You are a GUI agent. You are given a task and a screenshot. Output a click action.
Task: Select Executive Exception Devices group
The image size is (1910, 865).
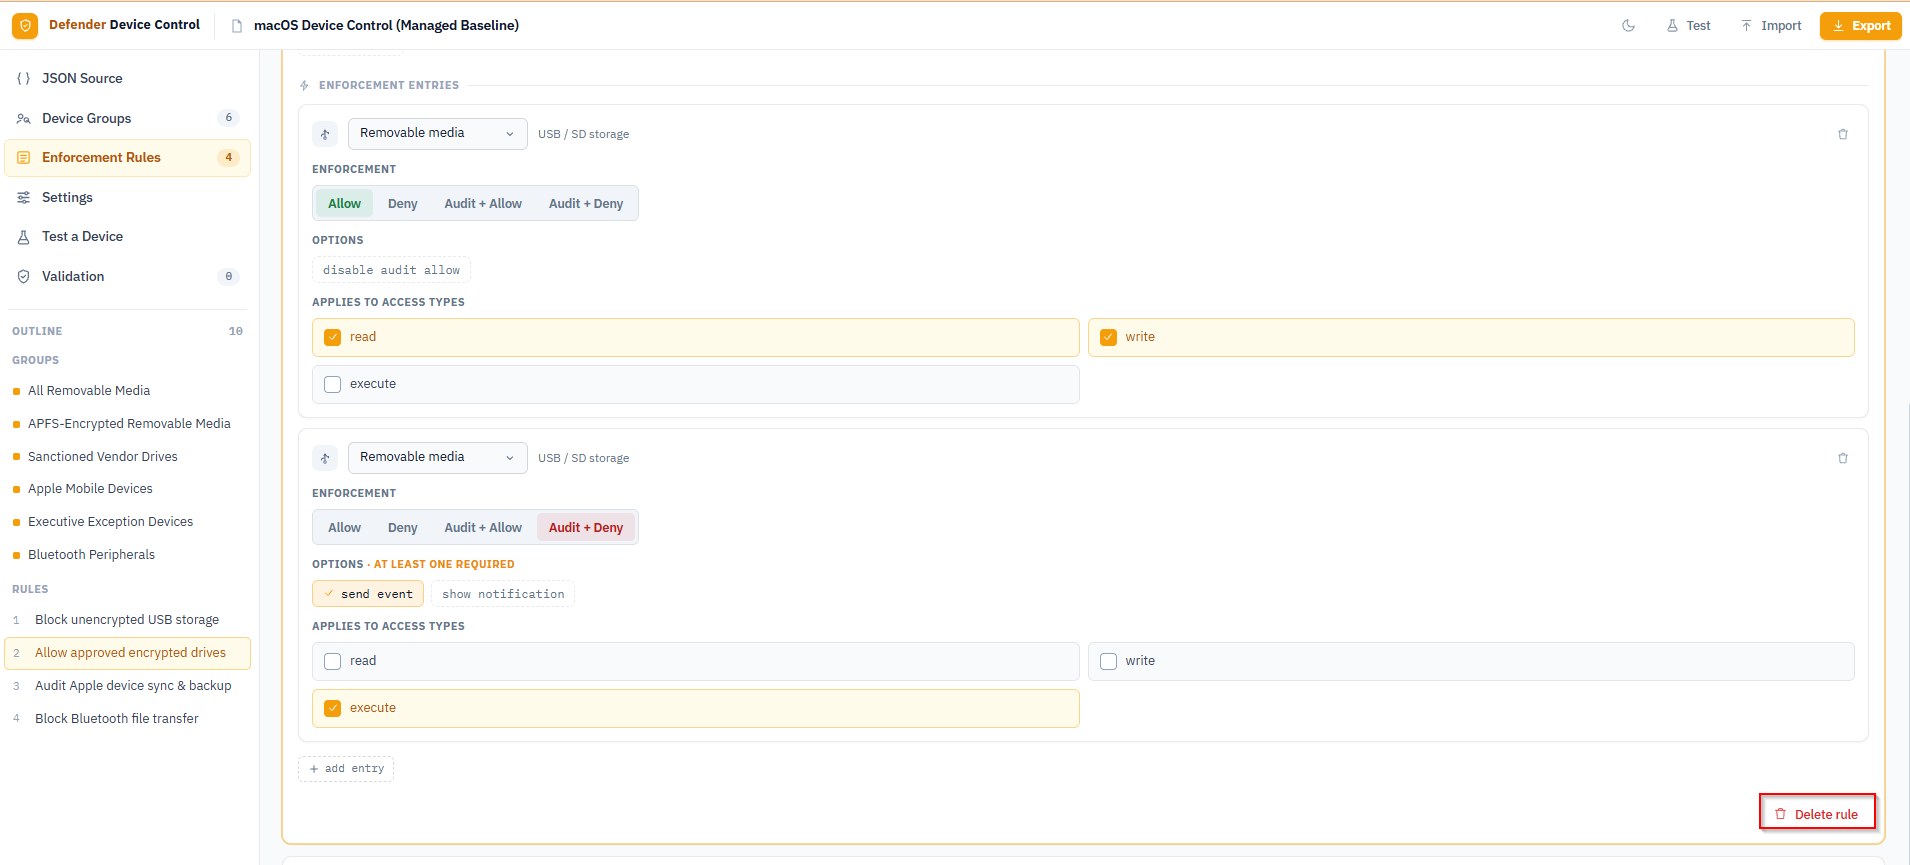(128, 522)
